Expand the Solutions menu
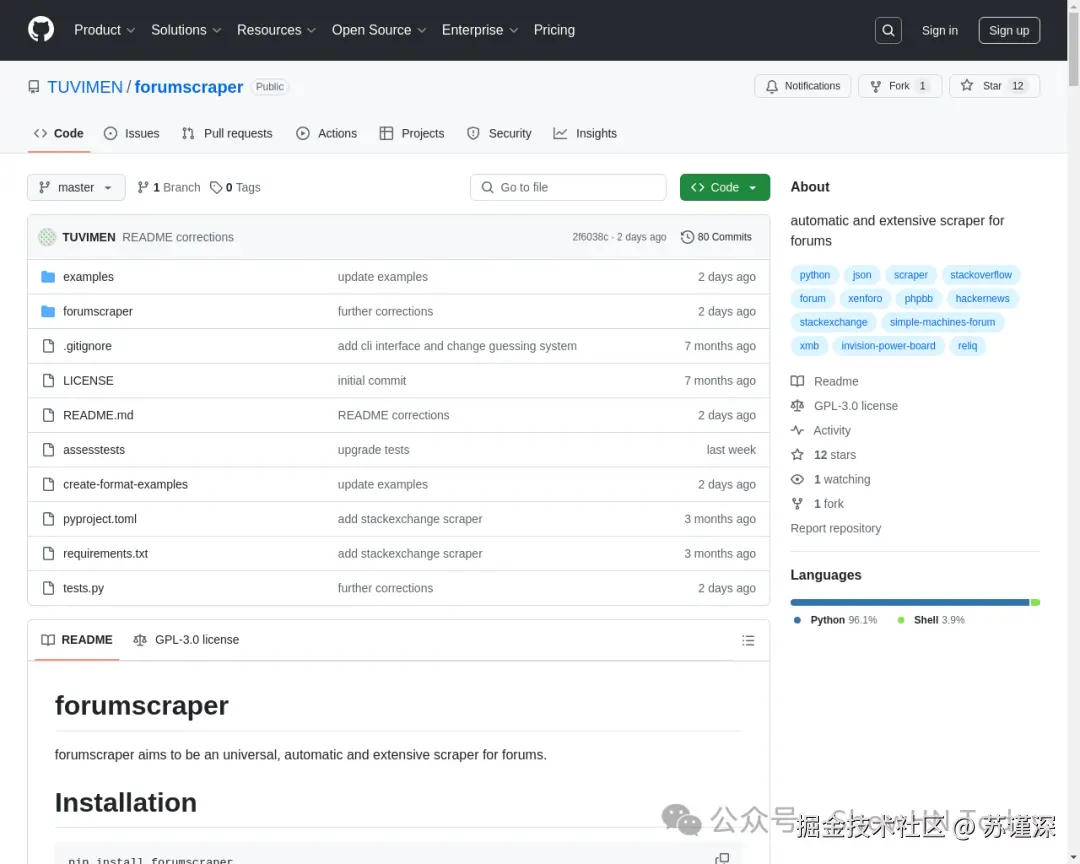 (186, 30)
